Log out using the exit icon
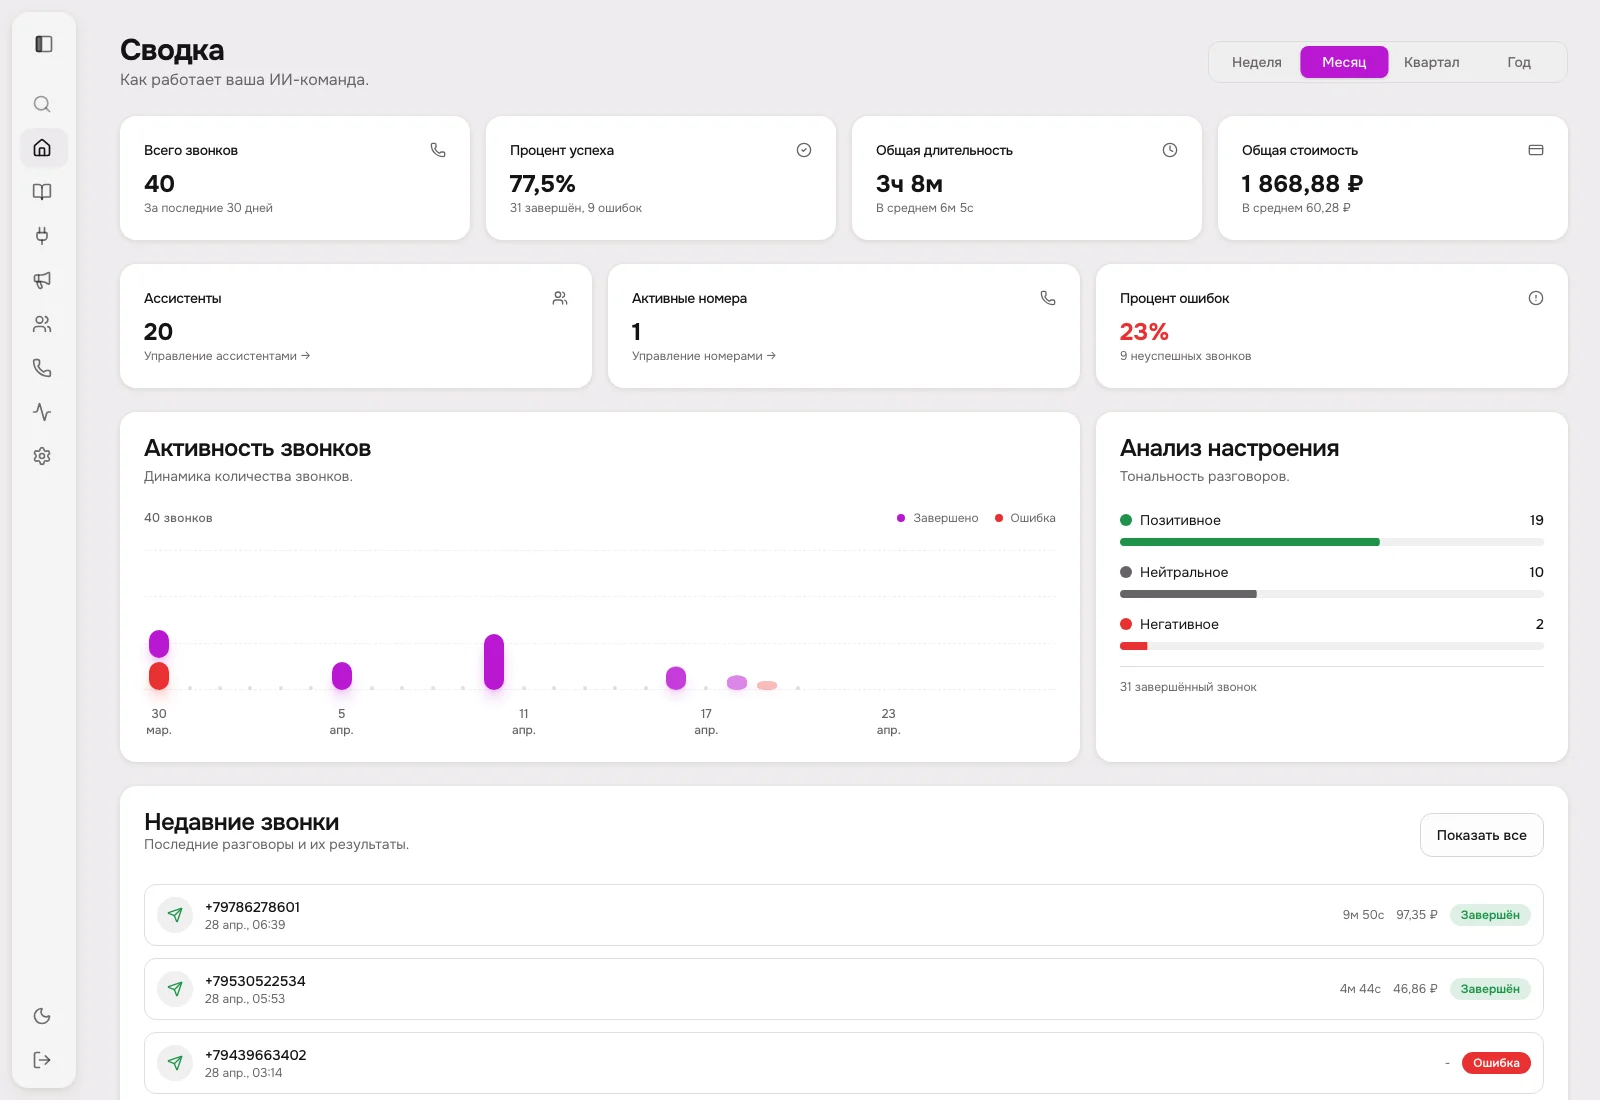 point(42,1060)
